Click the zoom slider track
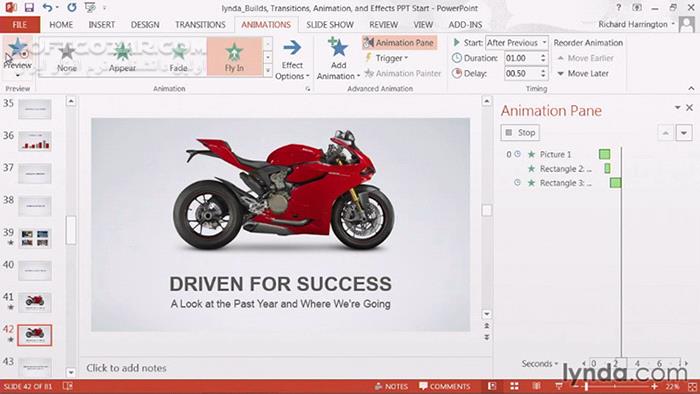 coord(615,386)
